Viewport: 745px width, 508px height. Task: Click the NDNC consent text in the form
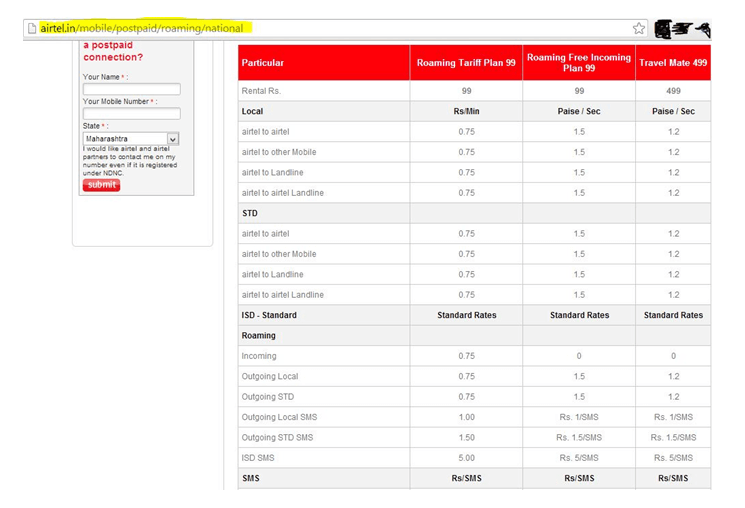[130, 161]
